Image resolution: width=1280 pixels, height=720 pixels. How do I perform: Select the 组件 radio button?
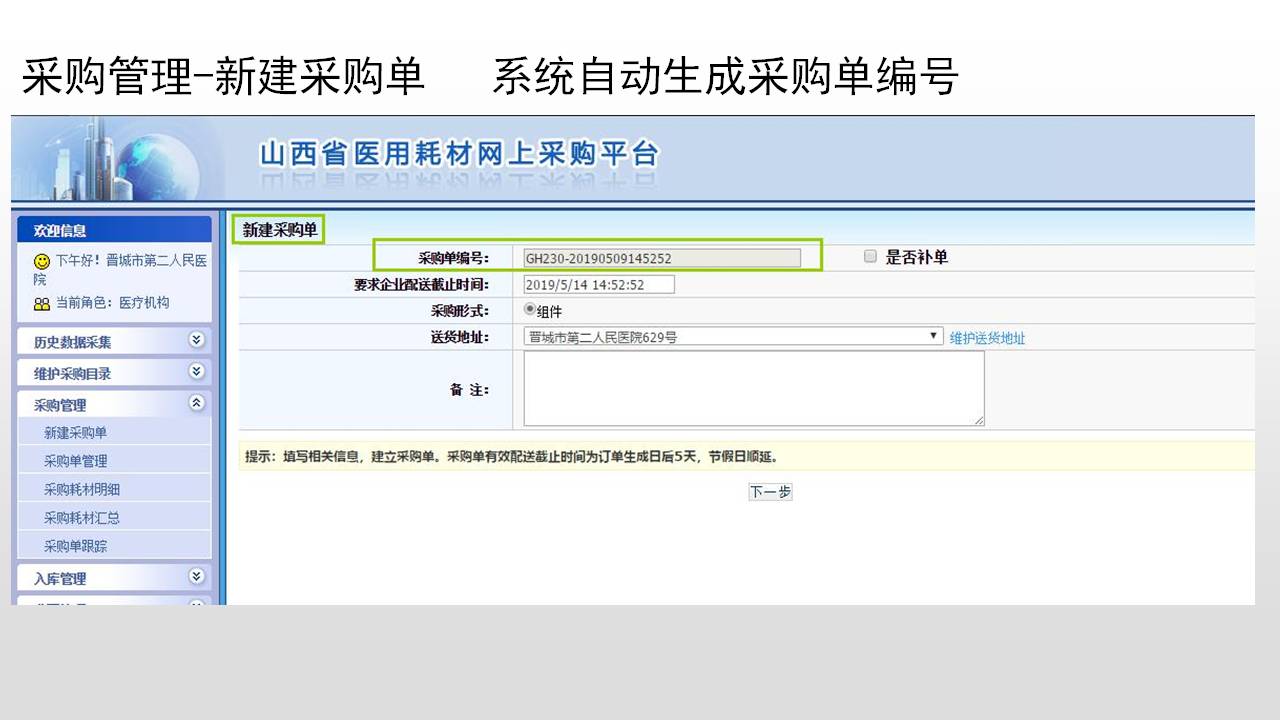tap(530, 310)
